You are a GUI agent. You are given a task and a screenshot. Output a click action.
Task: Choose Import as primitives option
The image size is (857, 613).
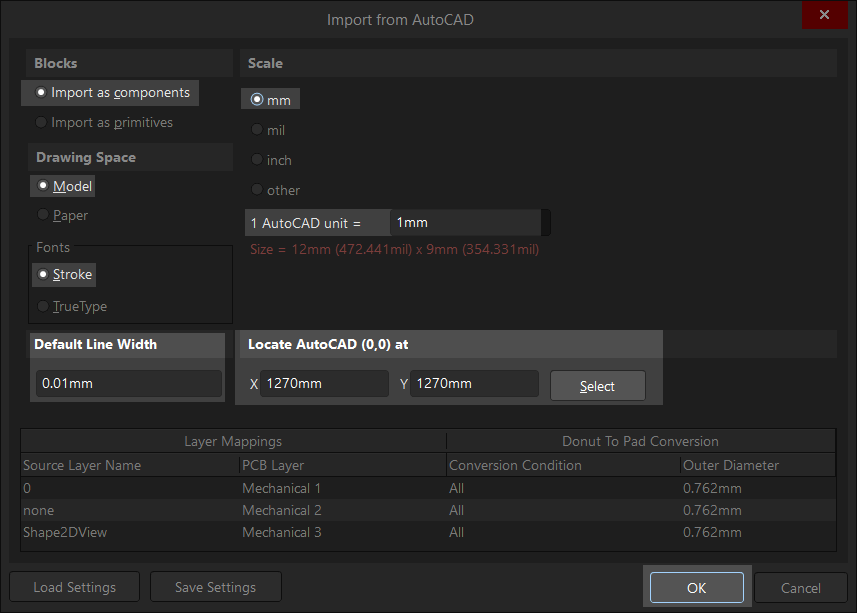click(x=104, y=122)
